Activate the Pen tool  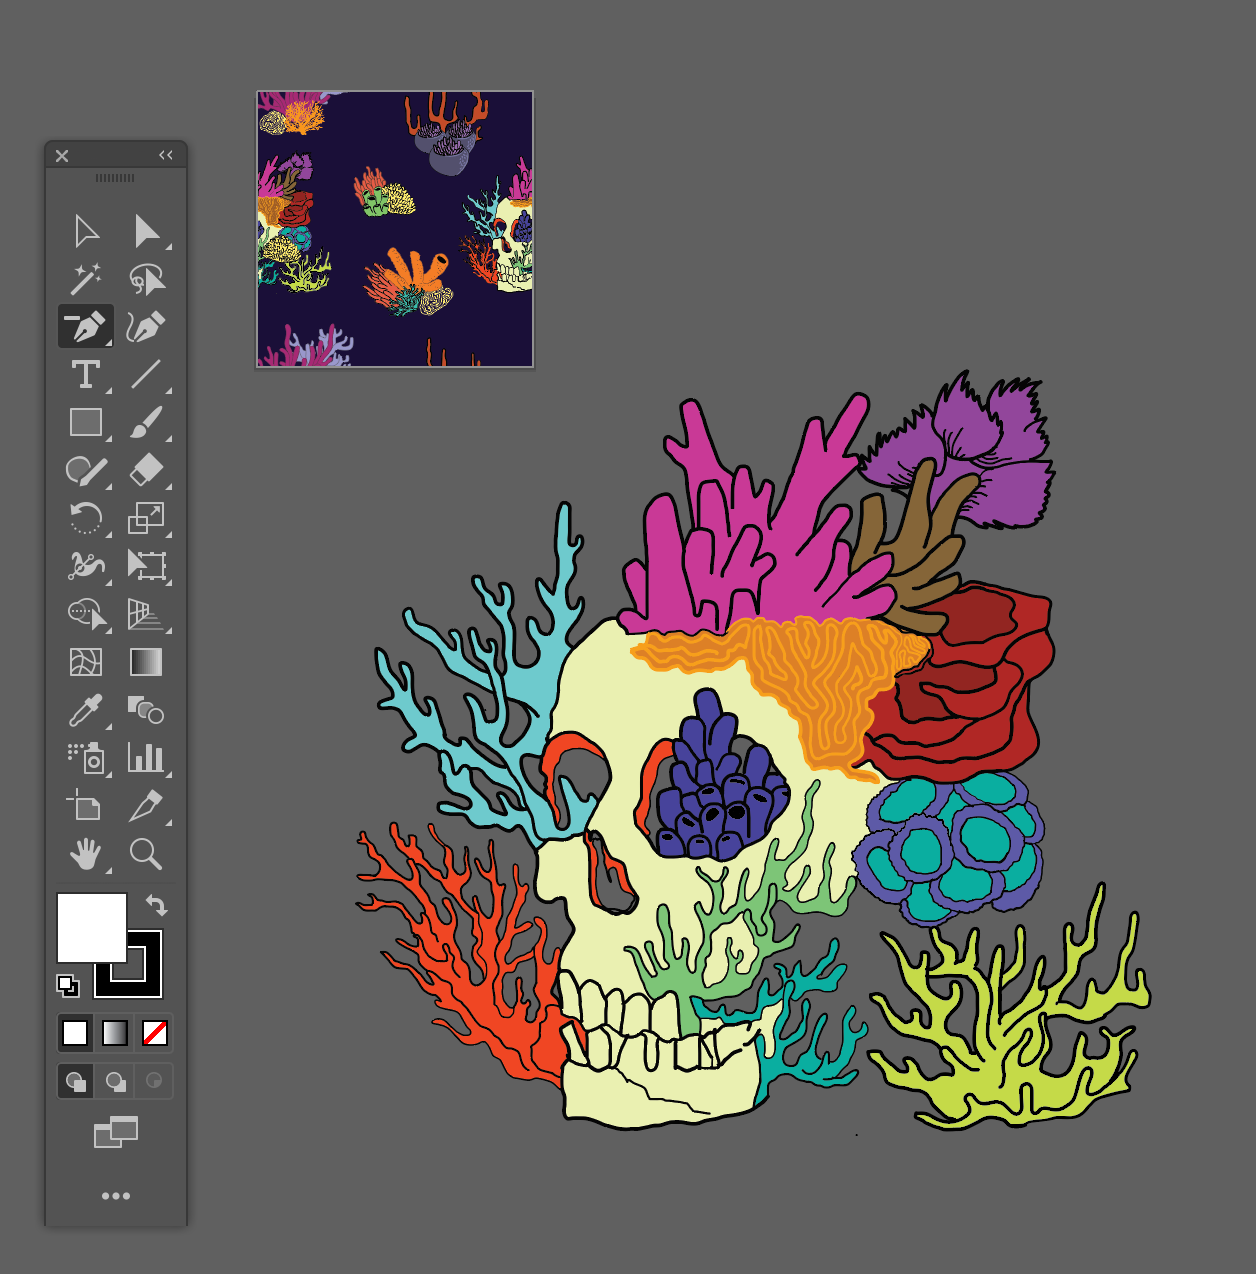pyautogui.click(x=86, y=326)
